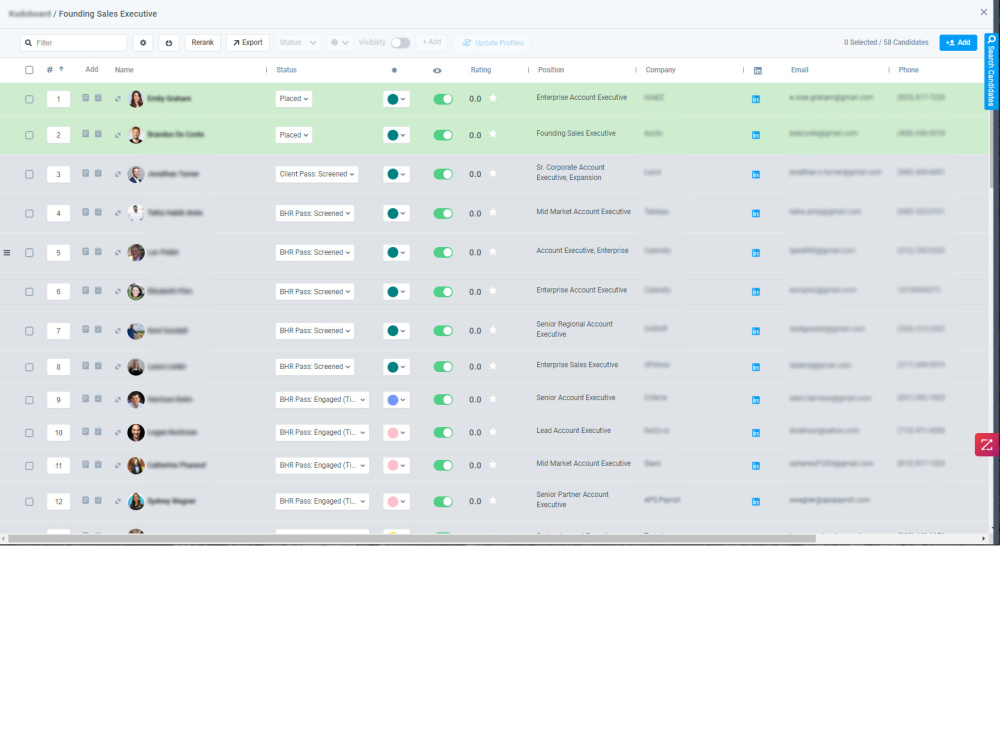Toggle the toolbar Visibility switch
This screenshot has height=750, width=1000.
(x=401, y=43)
